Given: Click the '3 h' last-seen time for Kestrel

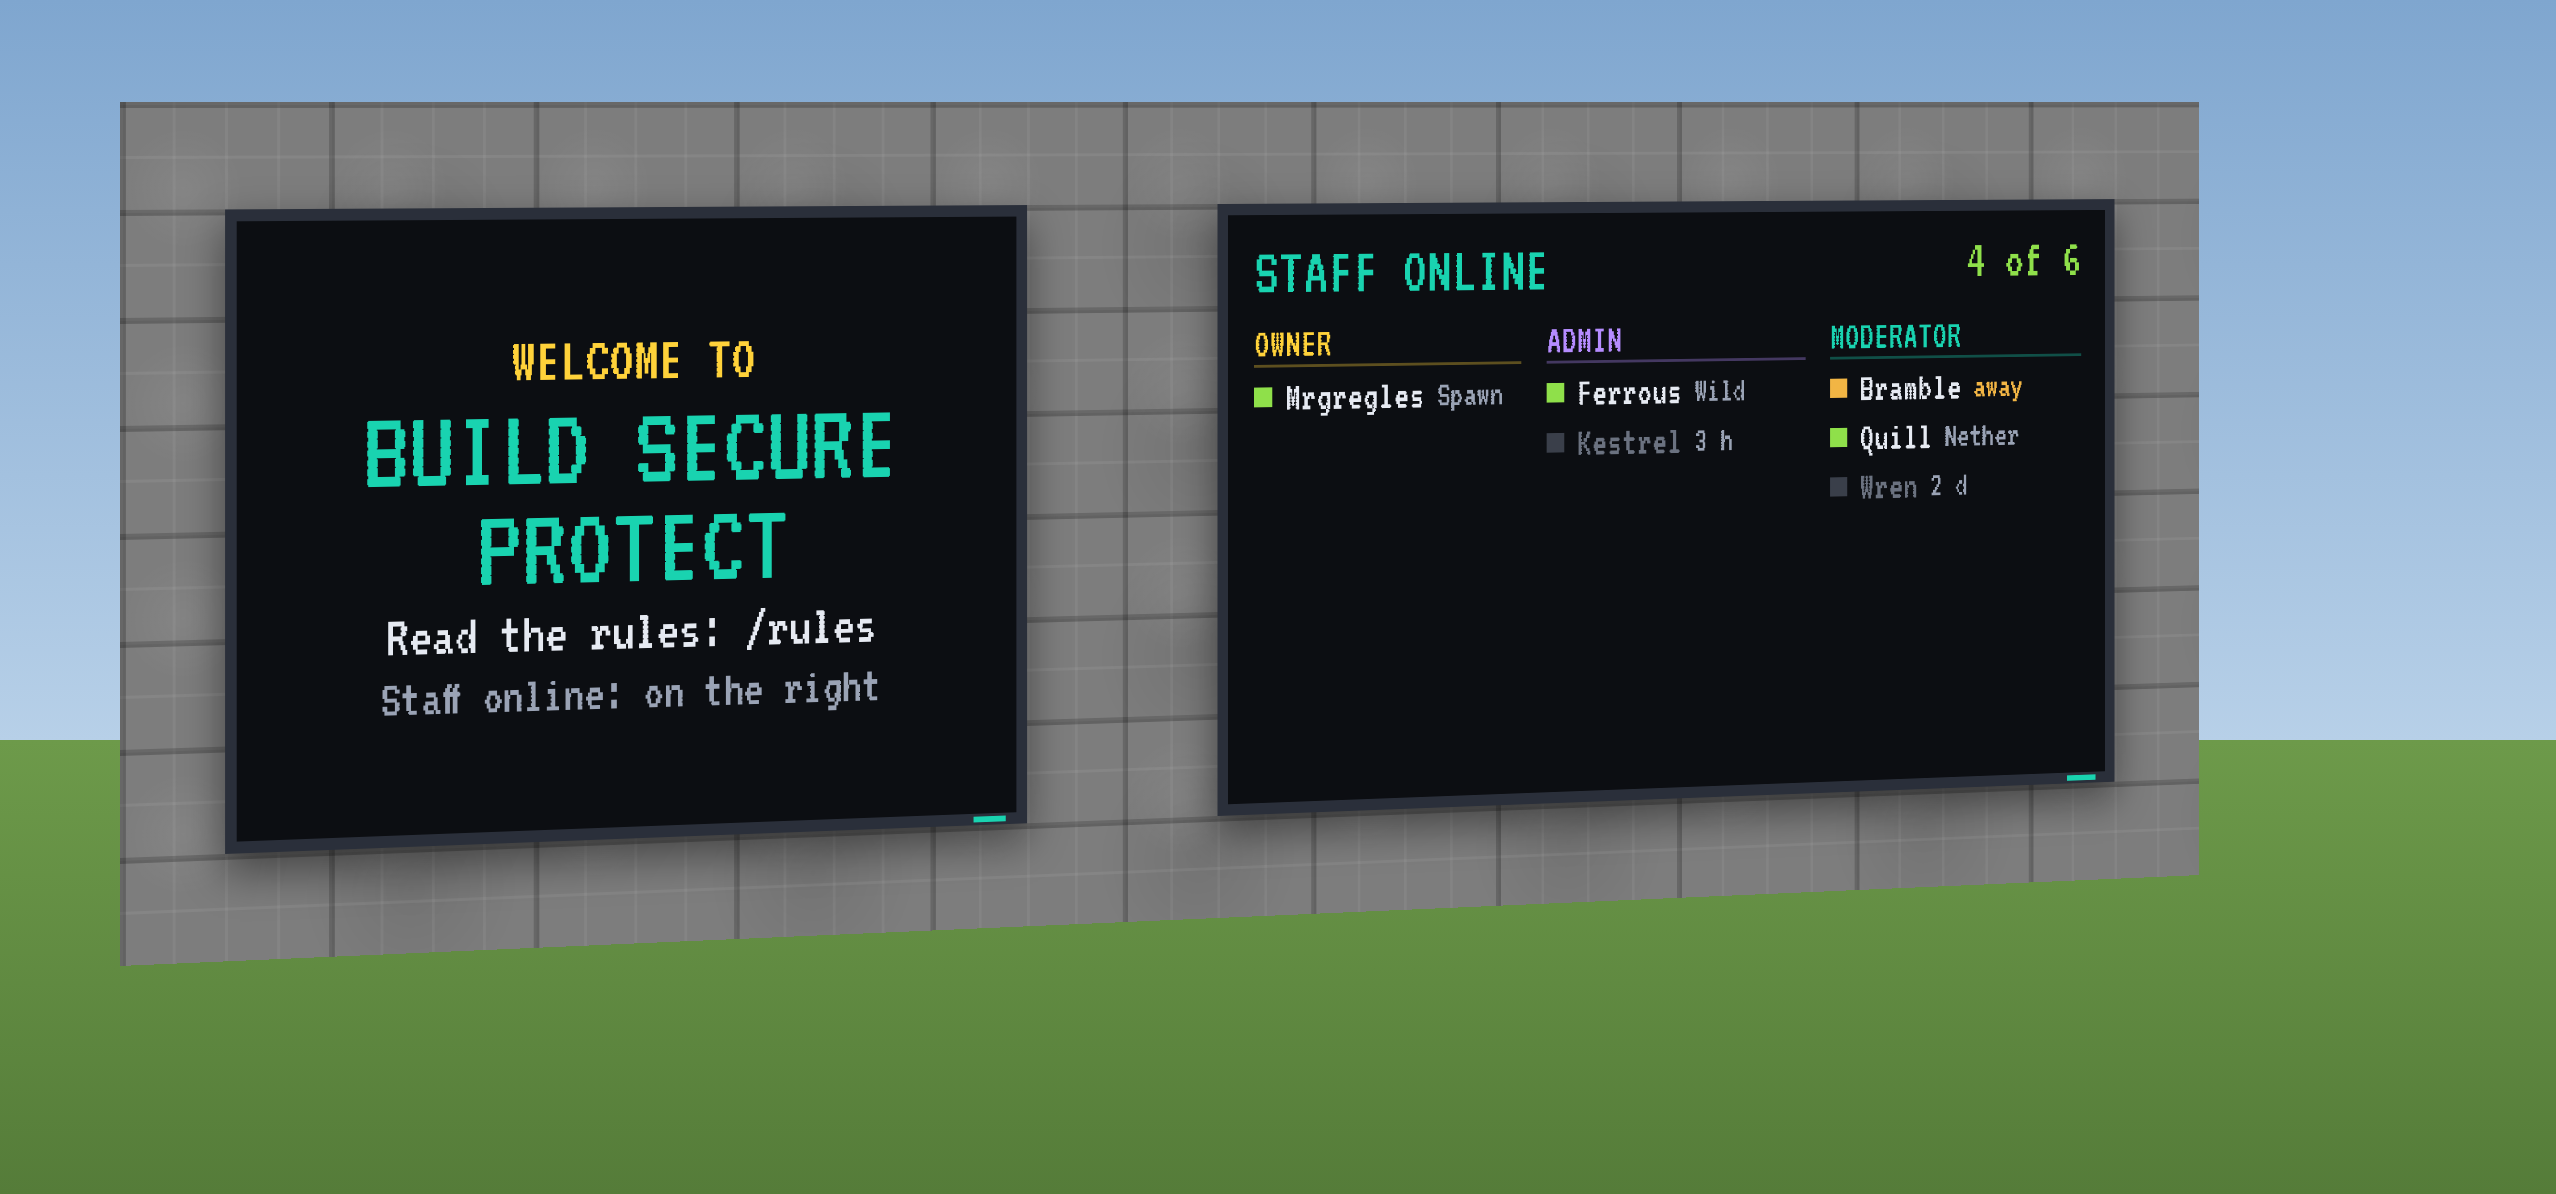Looking at the screenshot, I should 1714,441.
